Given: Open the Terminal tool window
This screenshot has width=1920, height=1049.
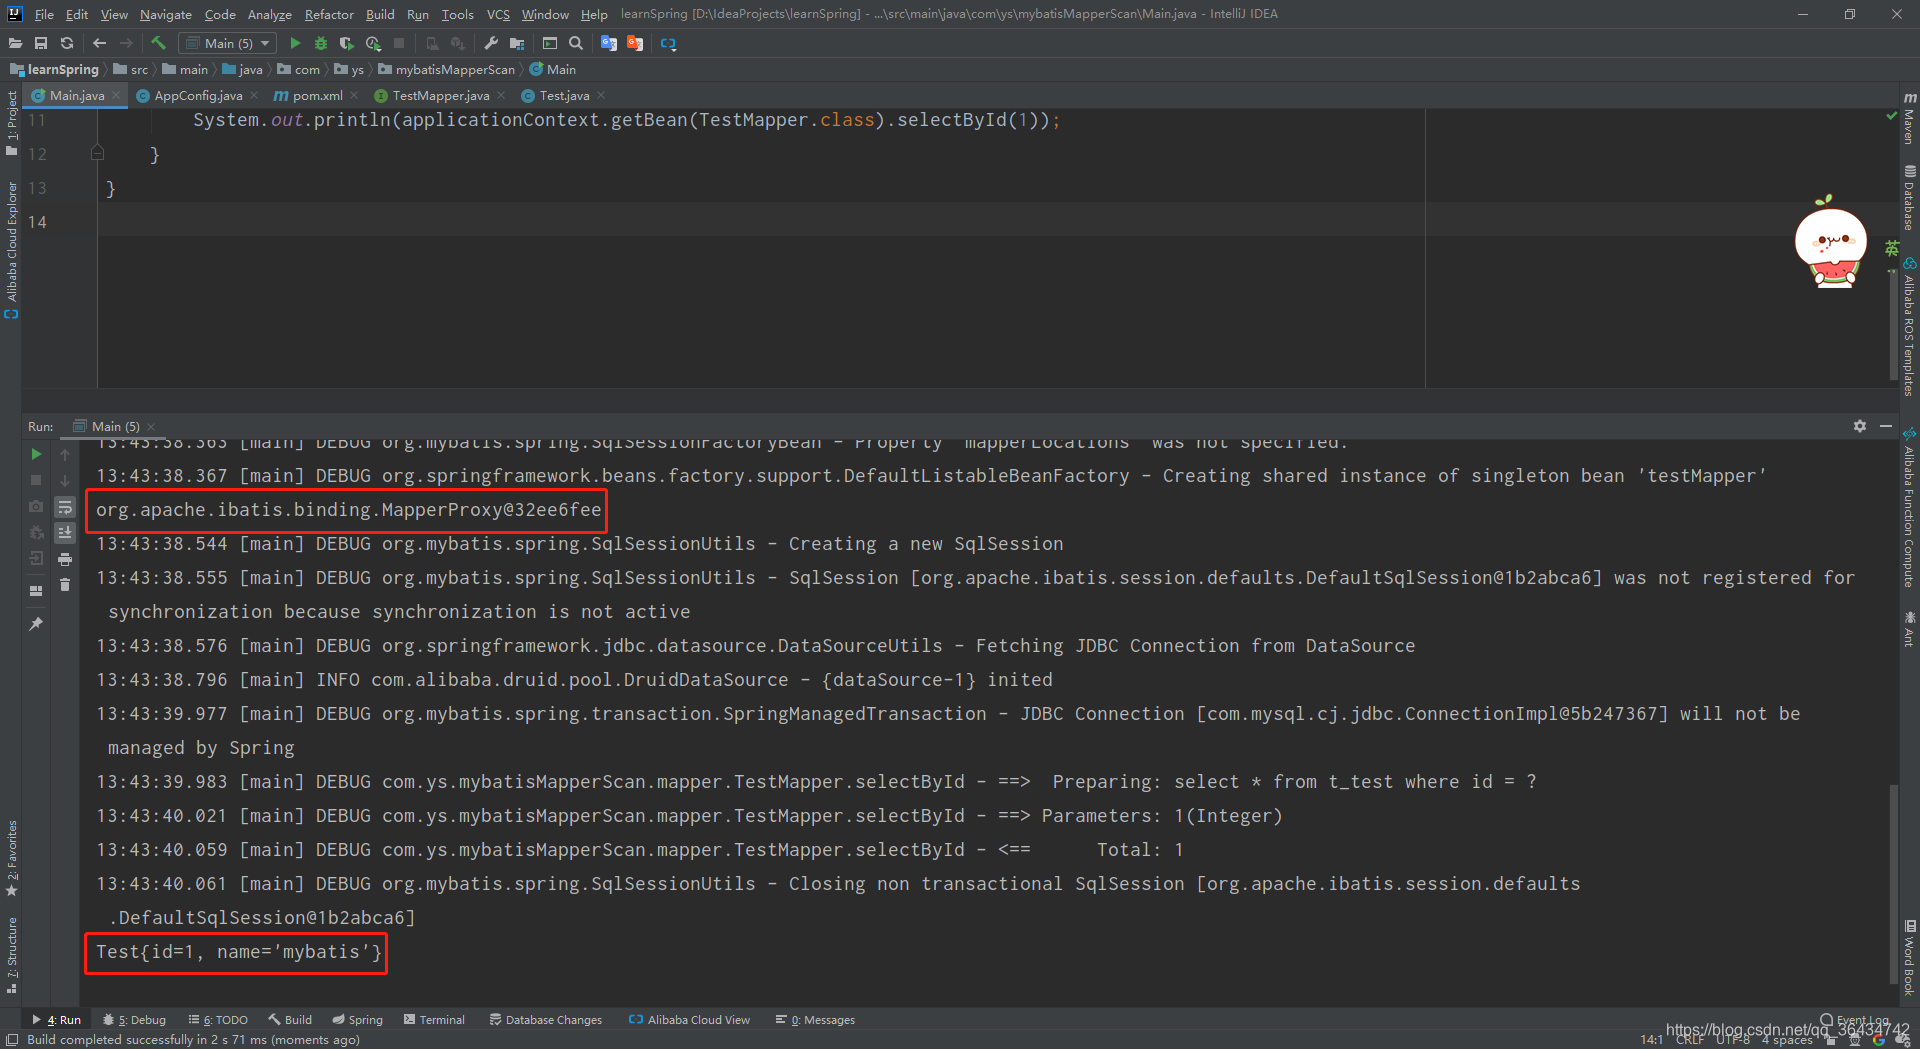Looking at the screenshot, I should 435,1020.
